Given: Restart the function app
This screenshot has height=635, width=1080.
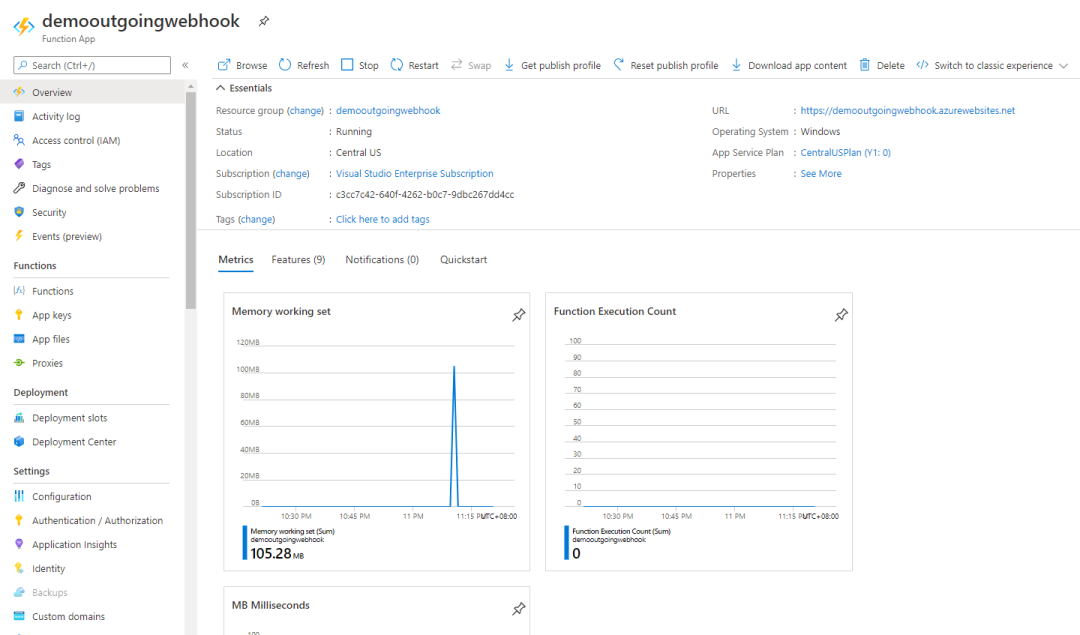Looking at the screenshot, I should (414, 65).
